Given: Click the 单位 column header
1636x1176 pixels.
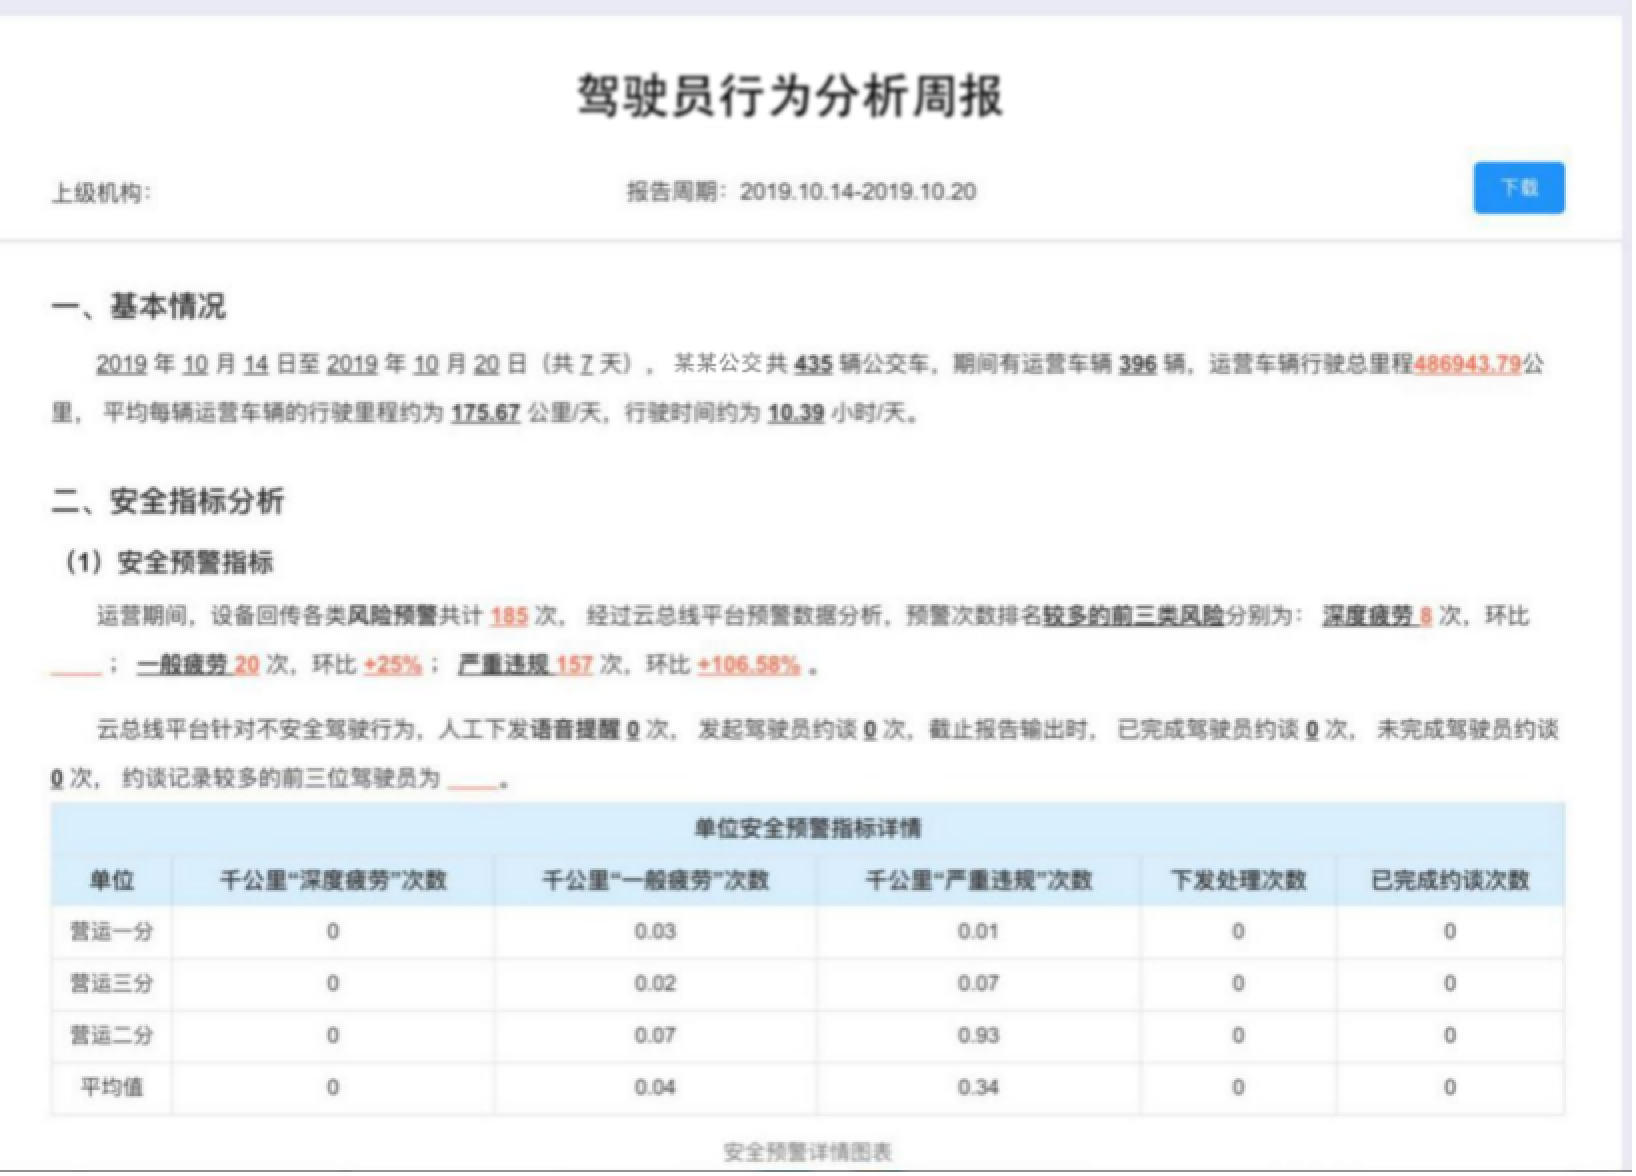Looking at the screenshot, I should (x=111, y=880).
